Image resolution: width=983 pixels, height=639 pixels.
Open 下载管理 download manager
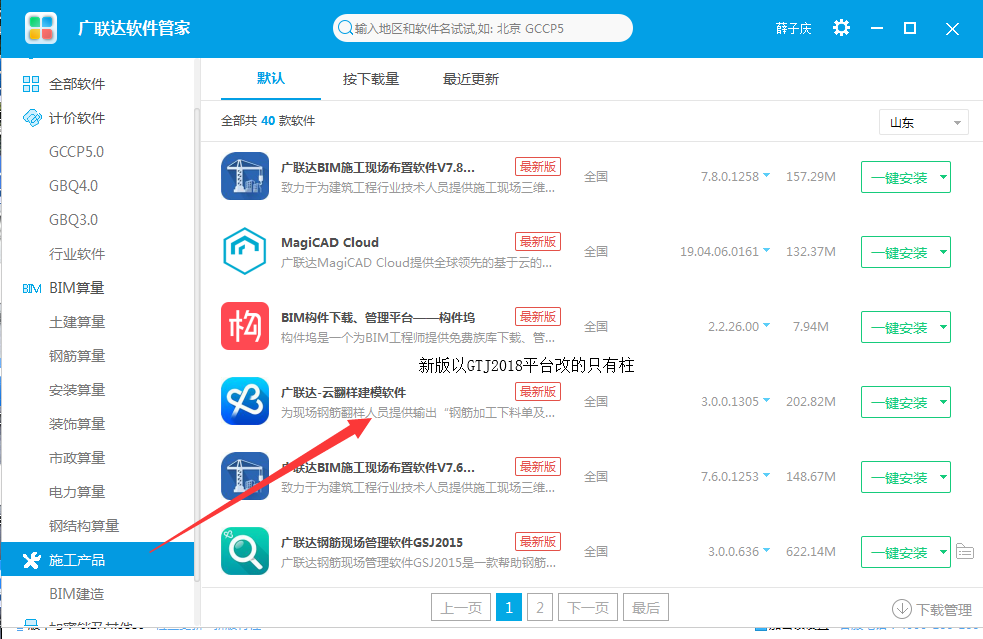pos(932,609)
